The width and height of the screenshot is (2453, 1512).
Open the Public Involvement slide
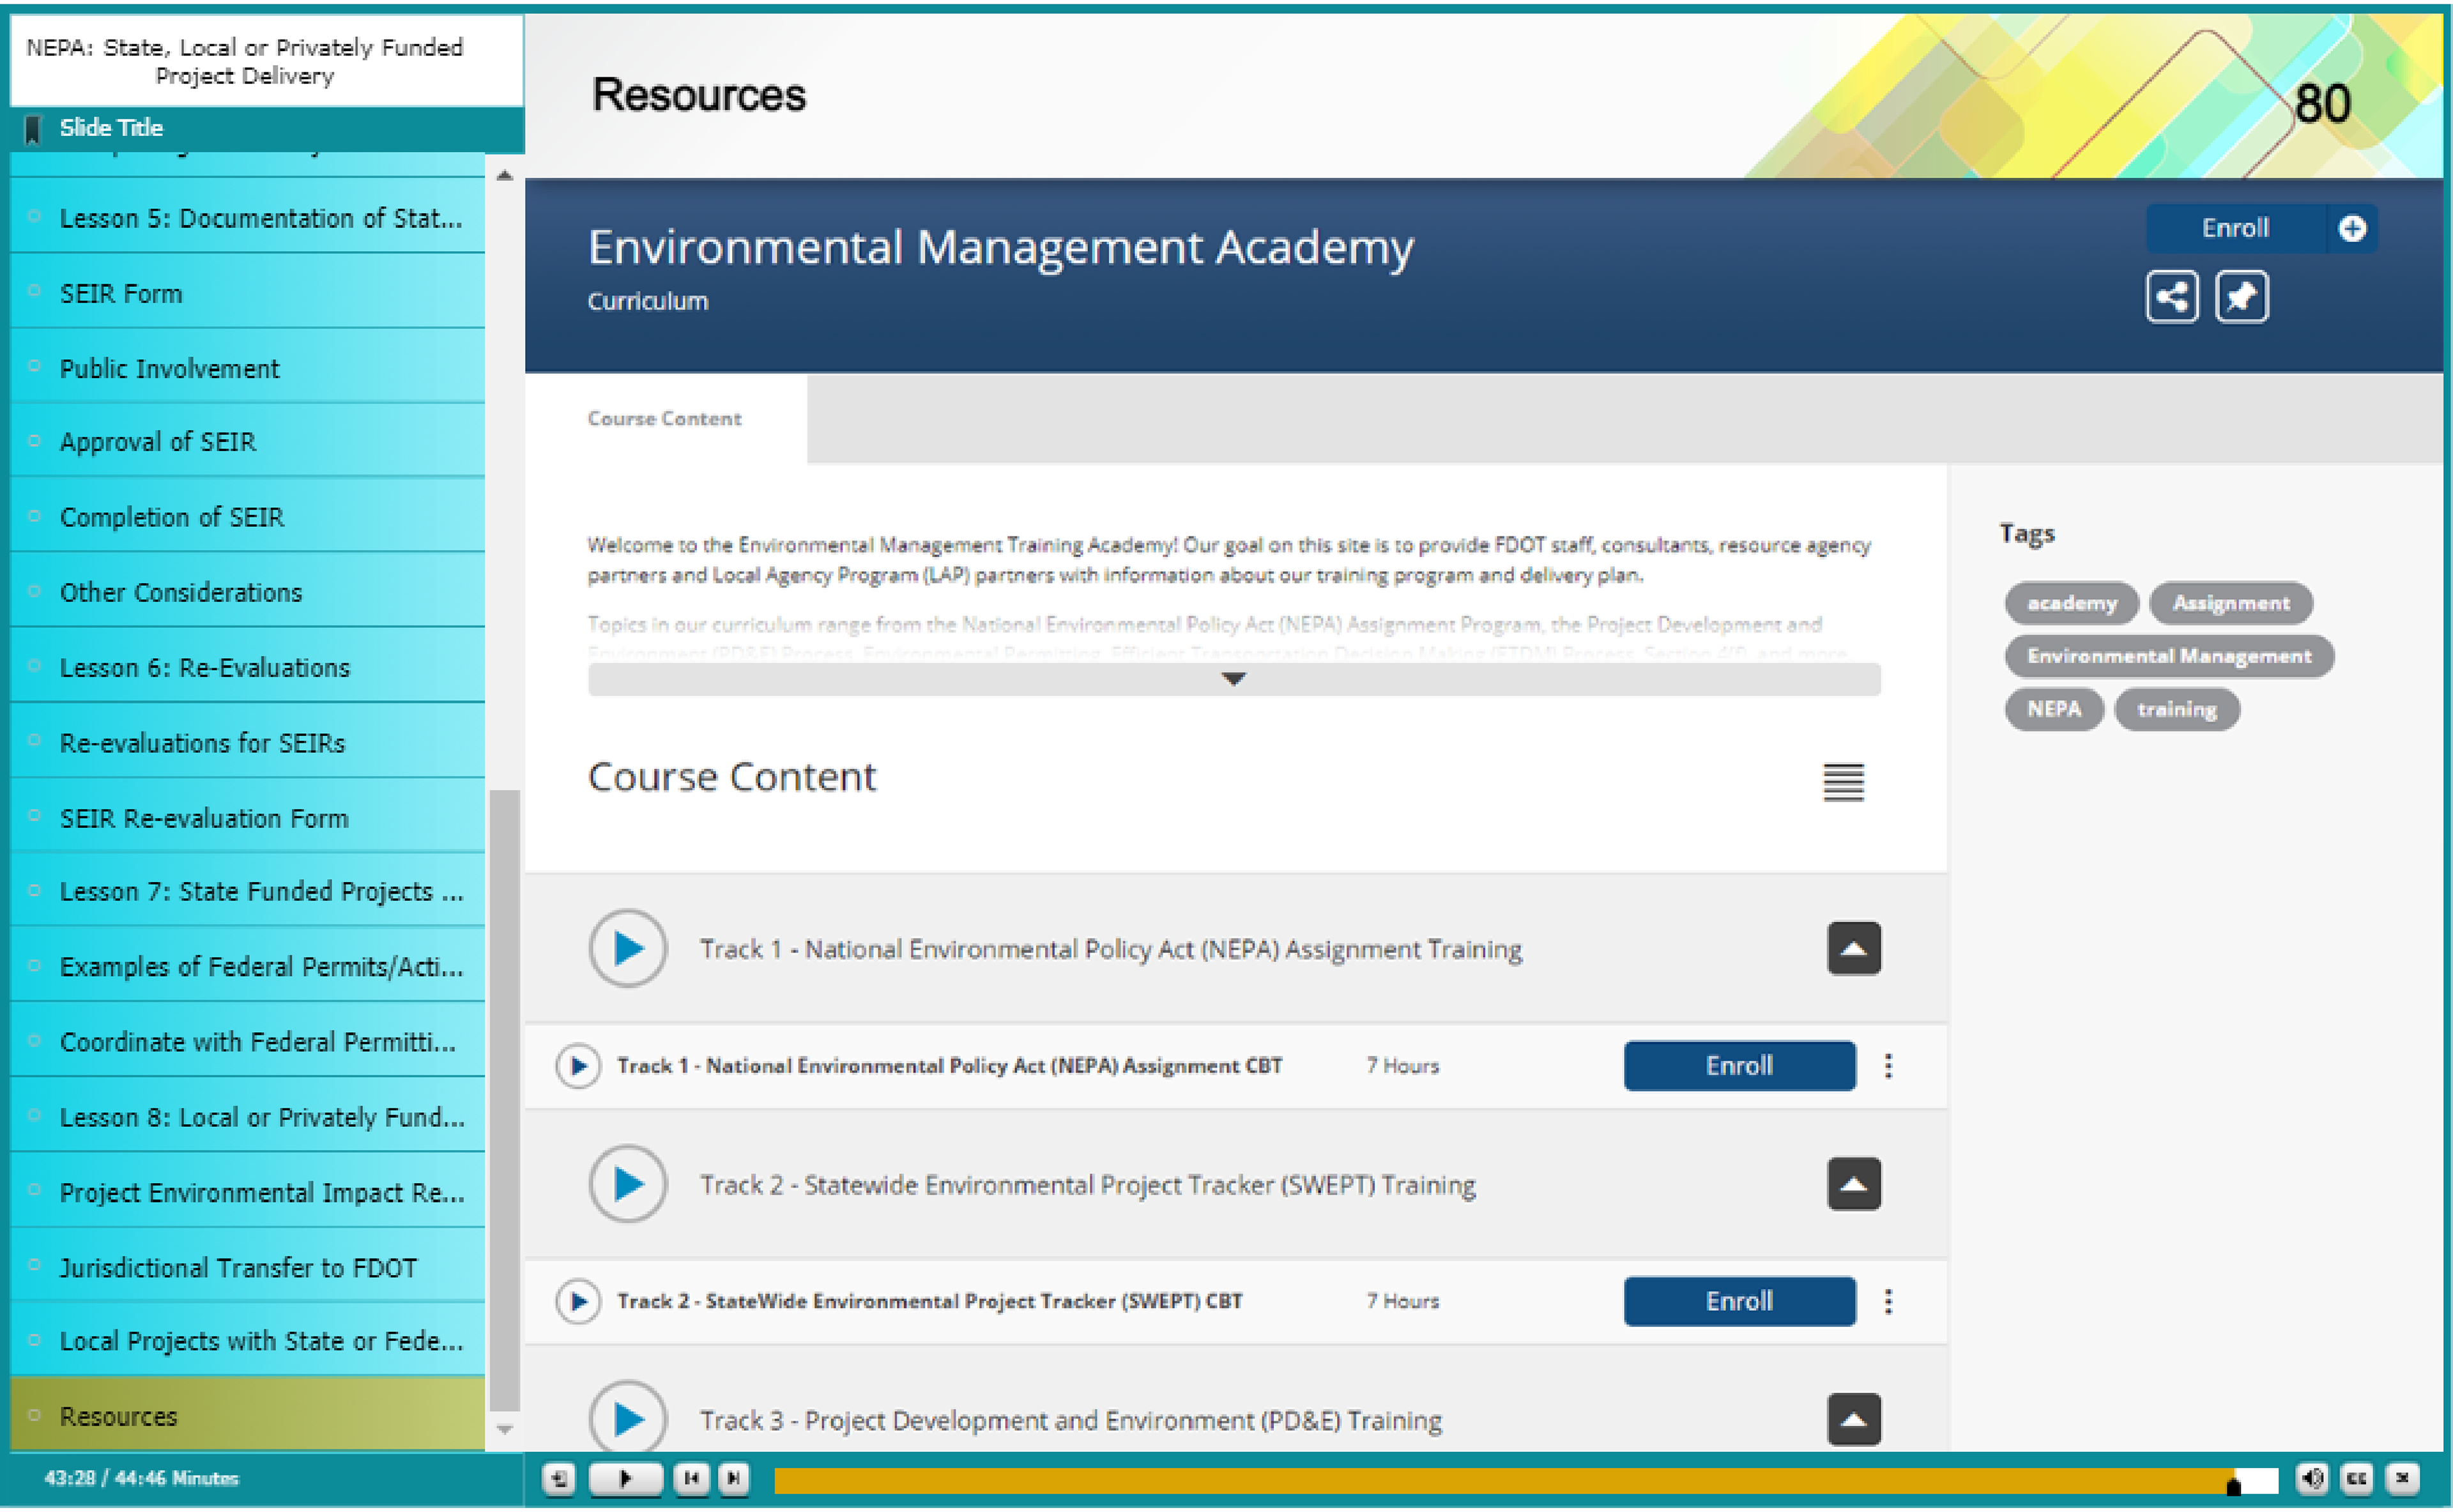click(x=247, y=367)
